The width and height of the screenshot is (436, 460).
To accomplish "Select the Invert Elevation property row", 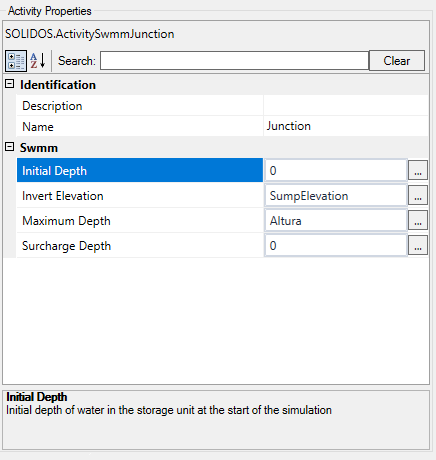I will point(140,195).
